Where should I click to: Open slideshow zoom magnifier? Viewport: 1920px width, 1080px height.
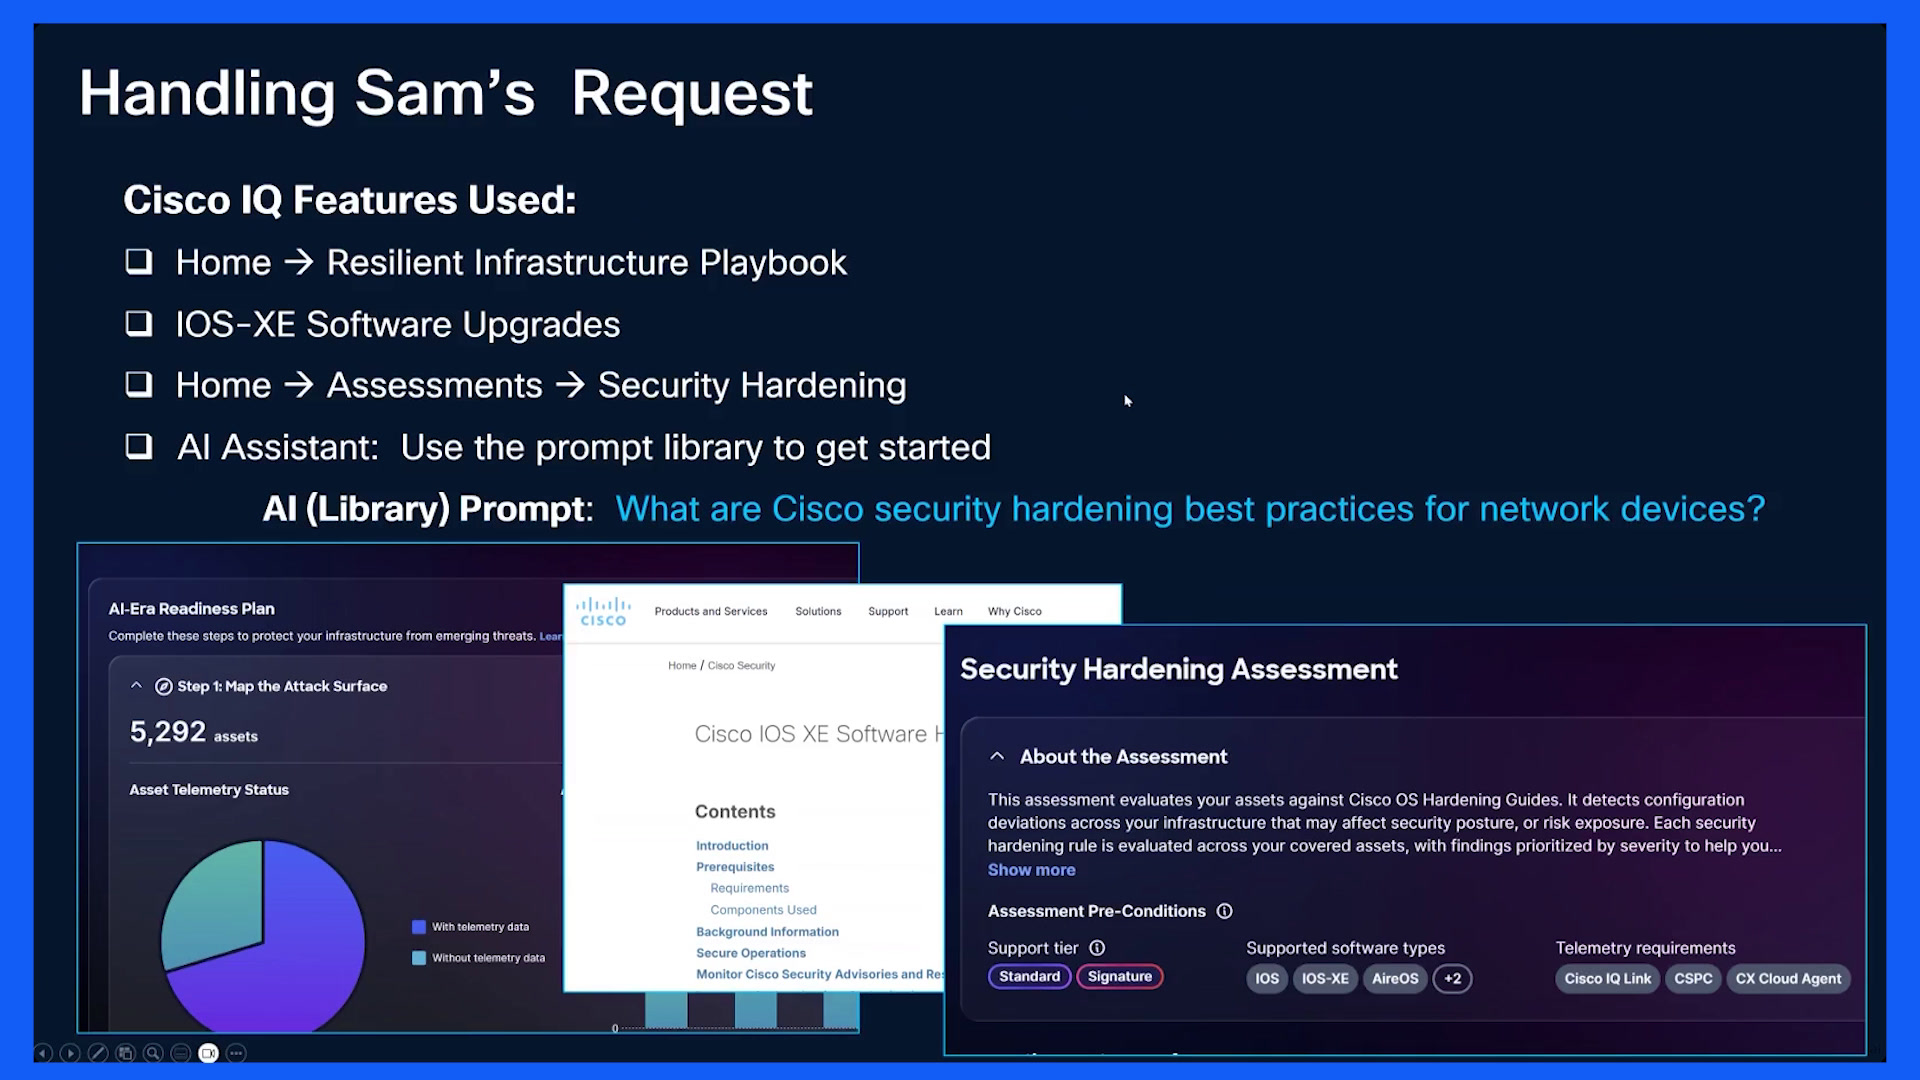pyautogui.click(x=153, y=1053)
